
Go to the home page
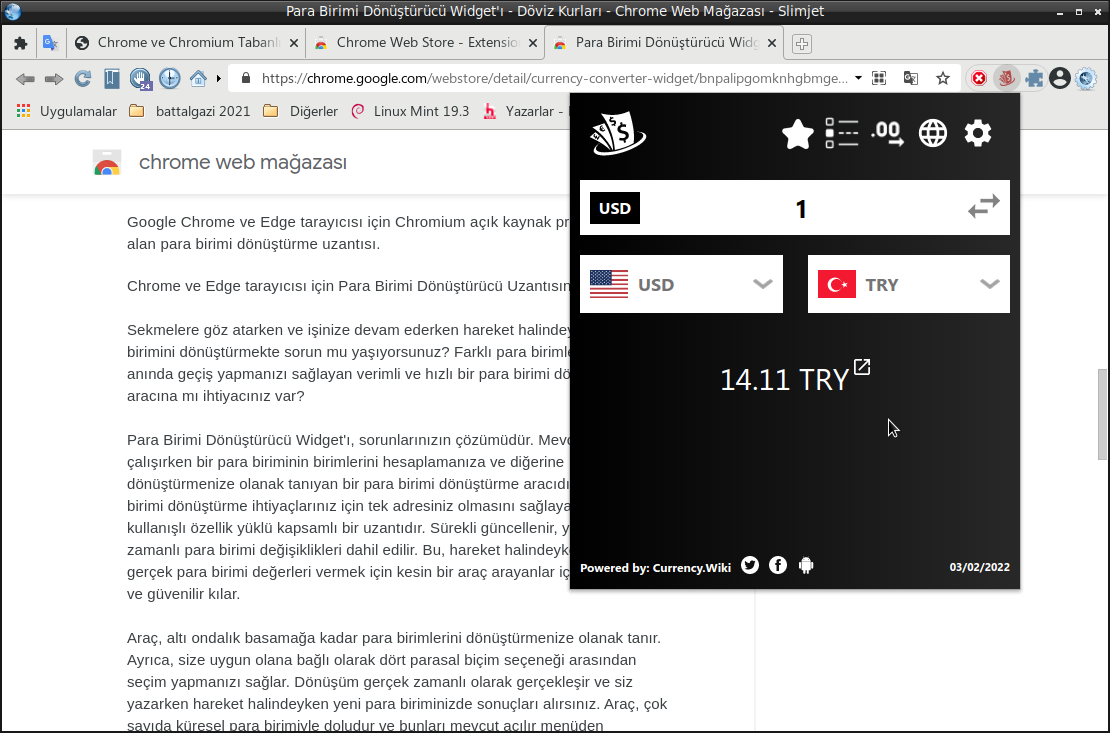point(198,79)
